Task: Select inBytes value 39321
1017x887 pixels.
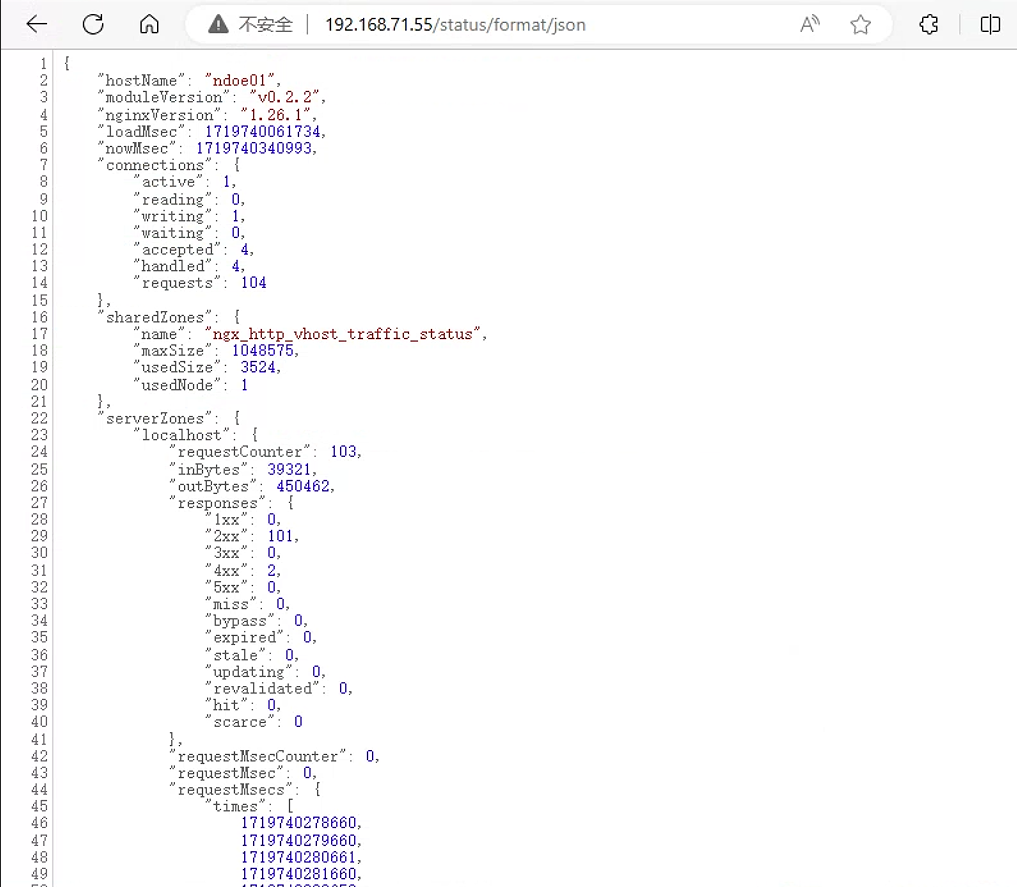Action: click(x=289, y=469)
